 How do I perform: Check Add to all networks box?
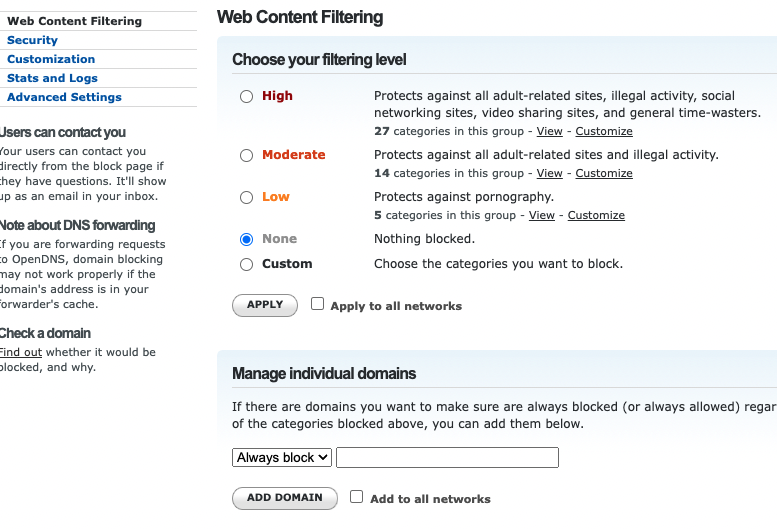pyautogui.click(x=357, y=497)
